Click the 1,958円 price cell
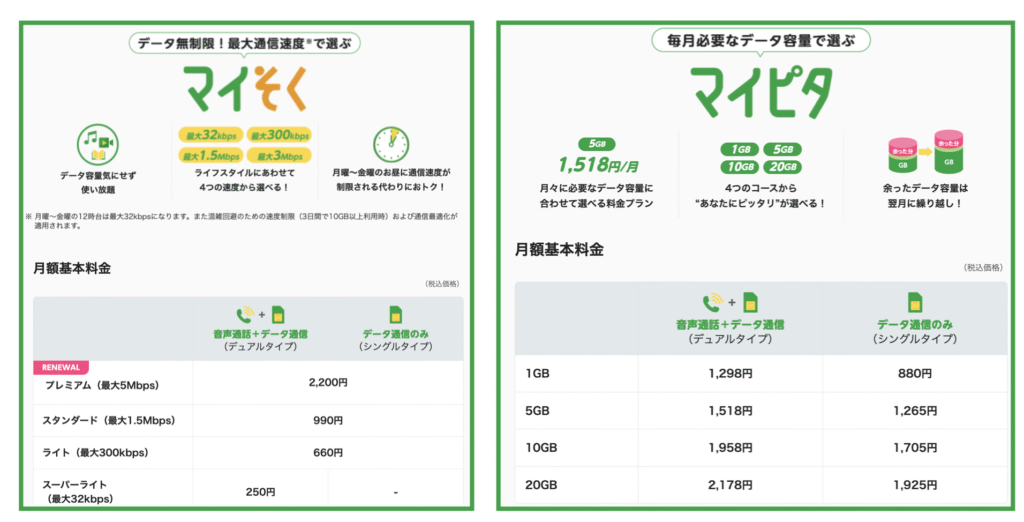Viewport: 1024px width, 522px height. point(730,448)
